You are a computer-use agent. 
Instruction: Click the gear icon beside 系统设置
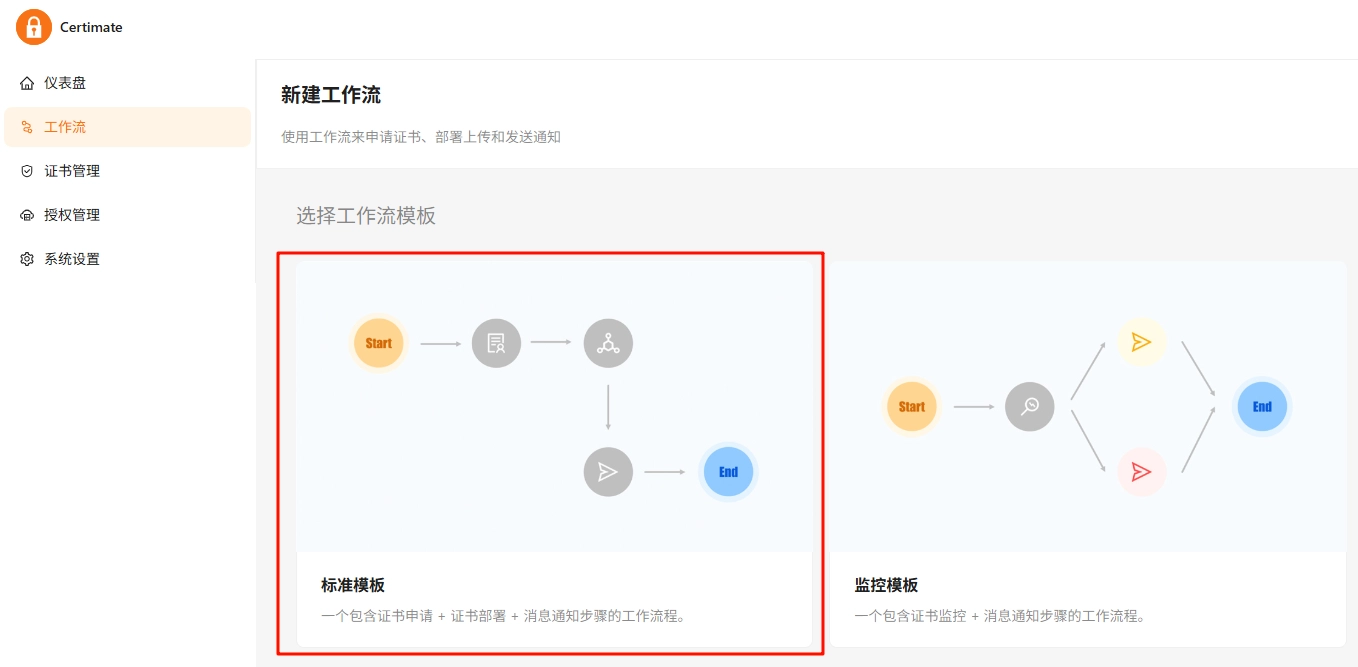tap(27, 259)
